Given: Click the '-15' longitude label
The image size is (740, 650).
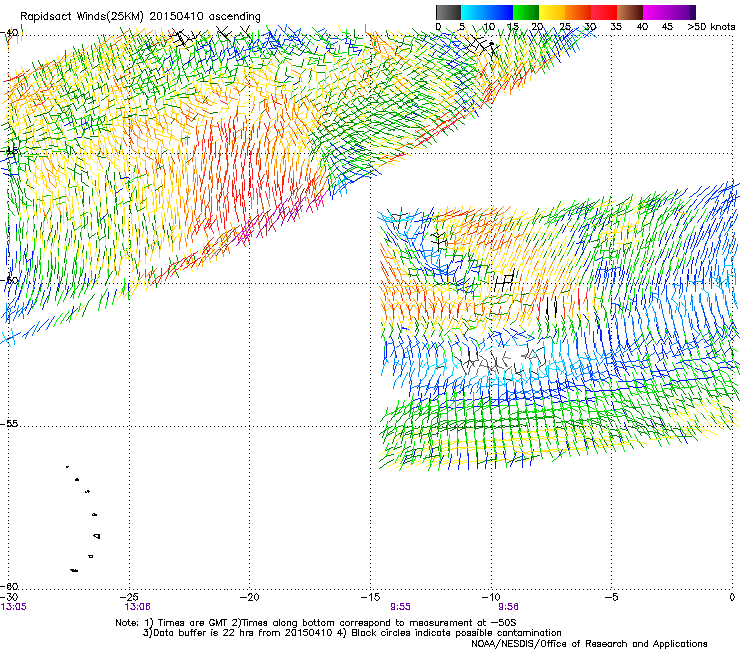Looking at the screenshot, I should point(370,598).
